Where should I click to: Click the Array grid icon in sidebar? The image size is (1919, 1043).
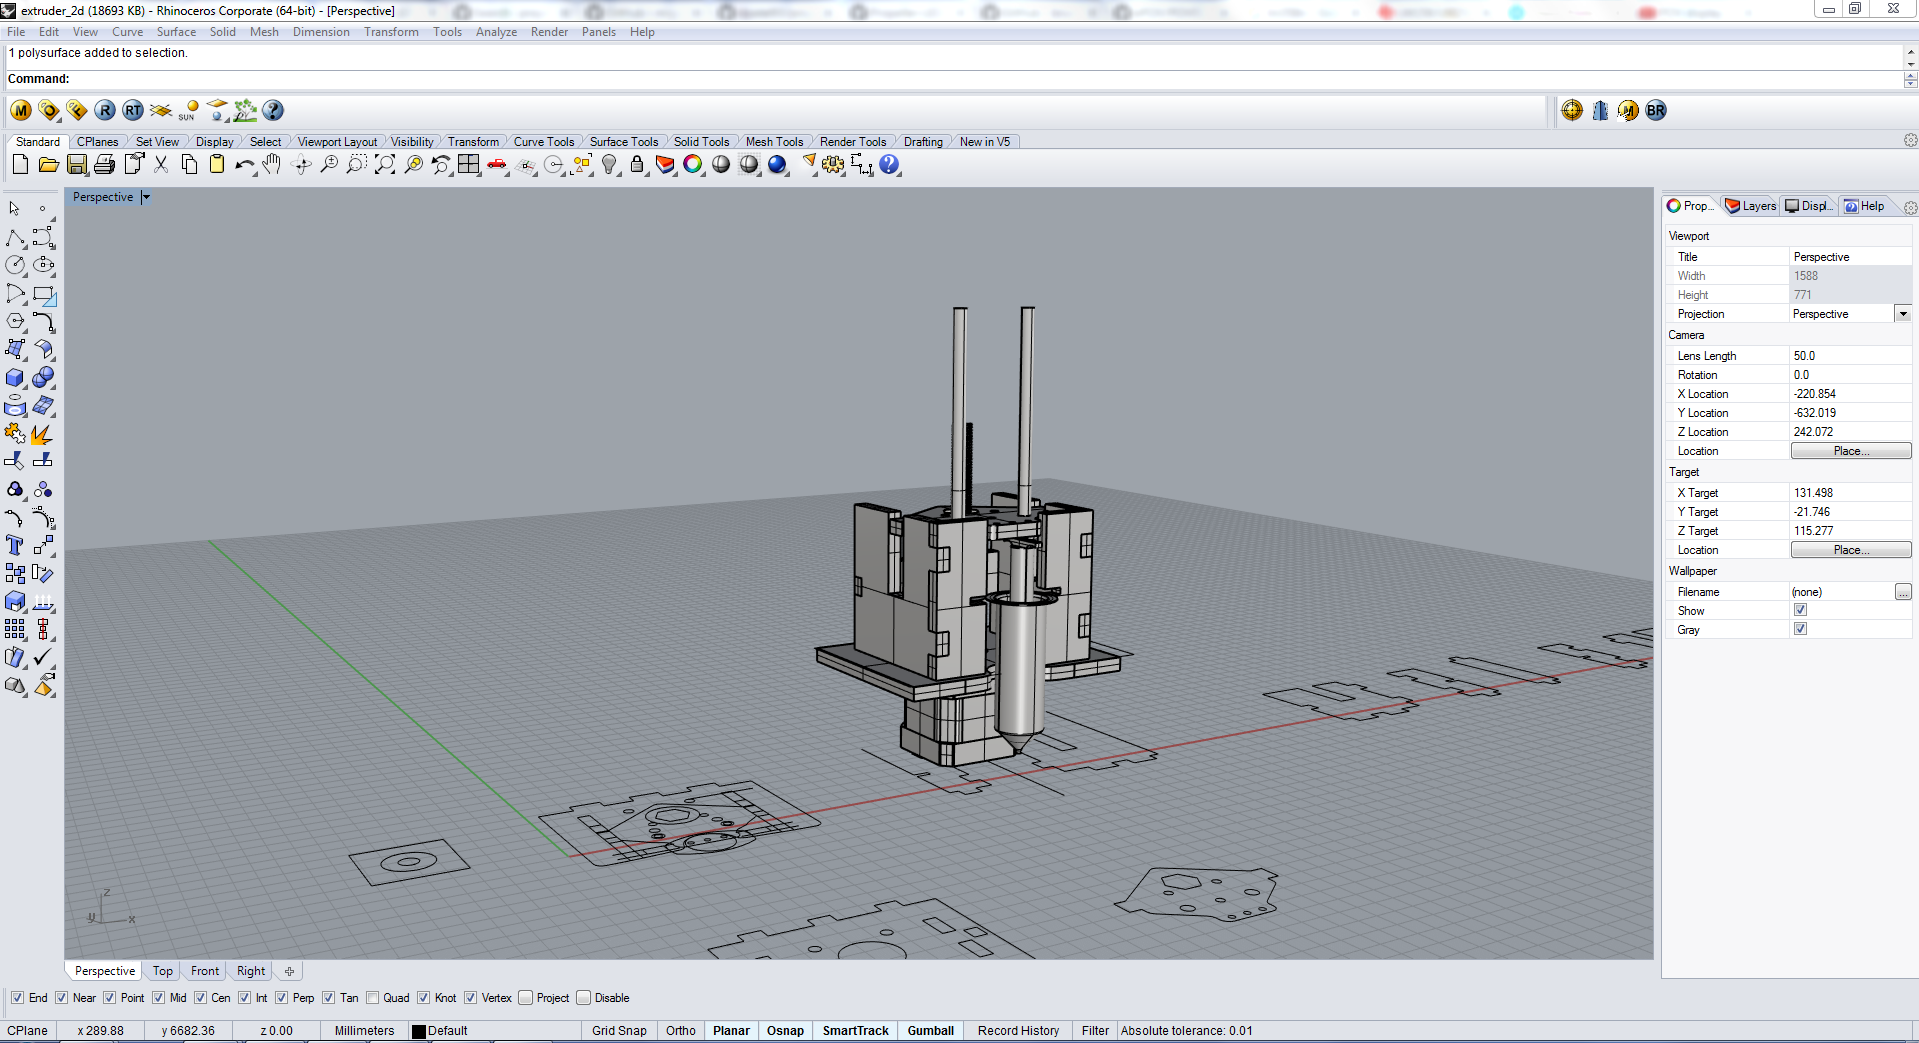(x=15, y=630)
